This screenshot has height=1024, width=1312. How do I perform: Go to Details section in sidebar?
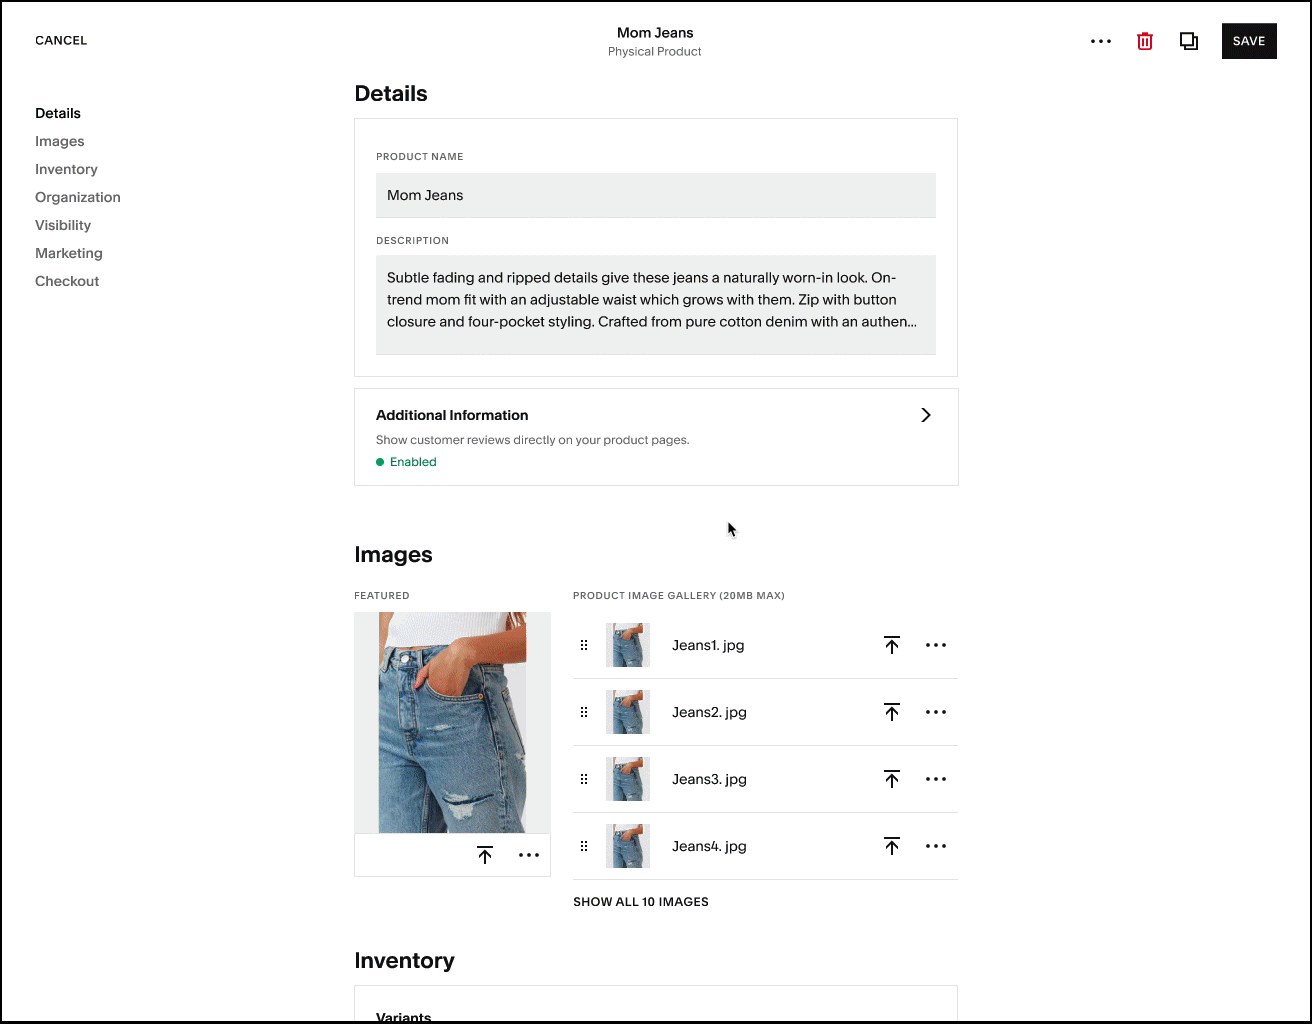pyautogui.click(x=58, y=113)
